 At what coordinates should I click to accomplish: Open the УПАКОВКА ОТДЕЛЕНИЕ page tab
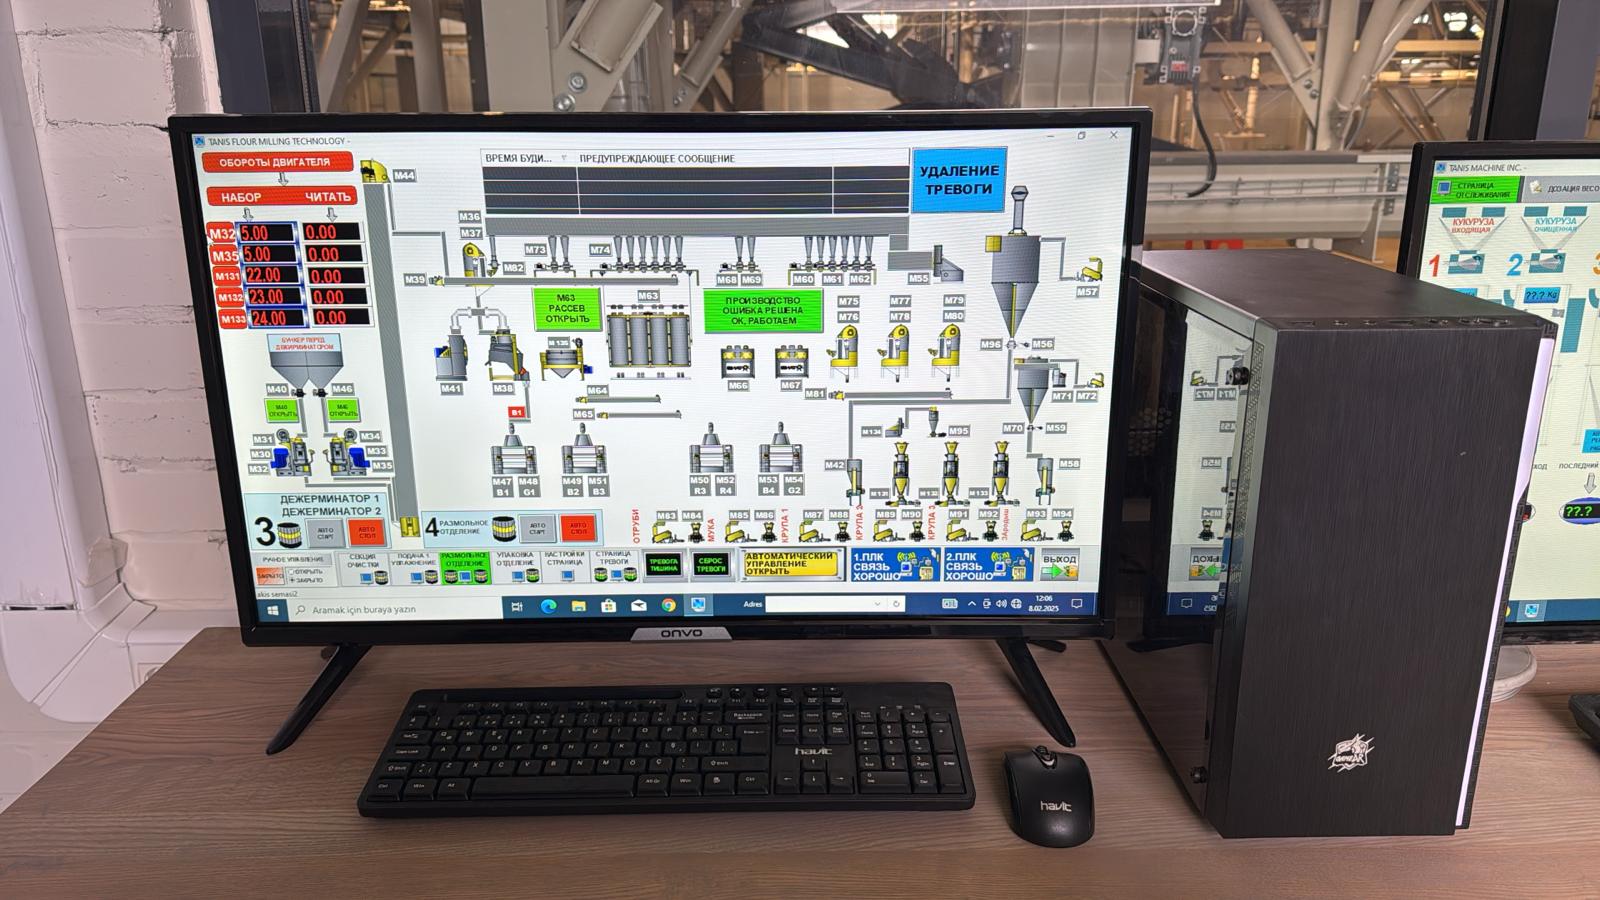[516, 567]
